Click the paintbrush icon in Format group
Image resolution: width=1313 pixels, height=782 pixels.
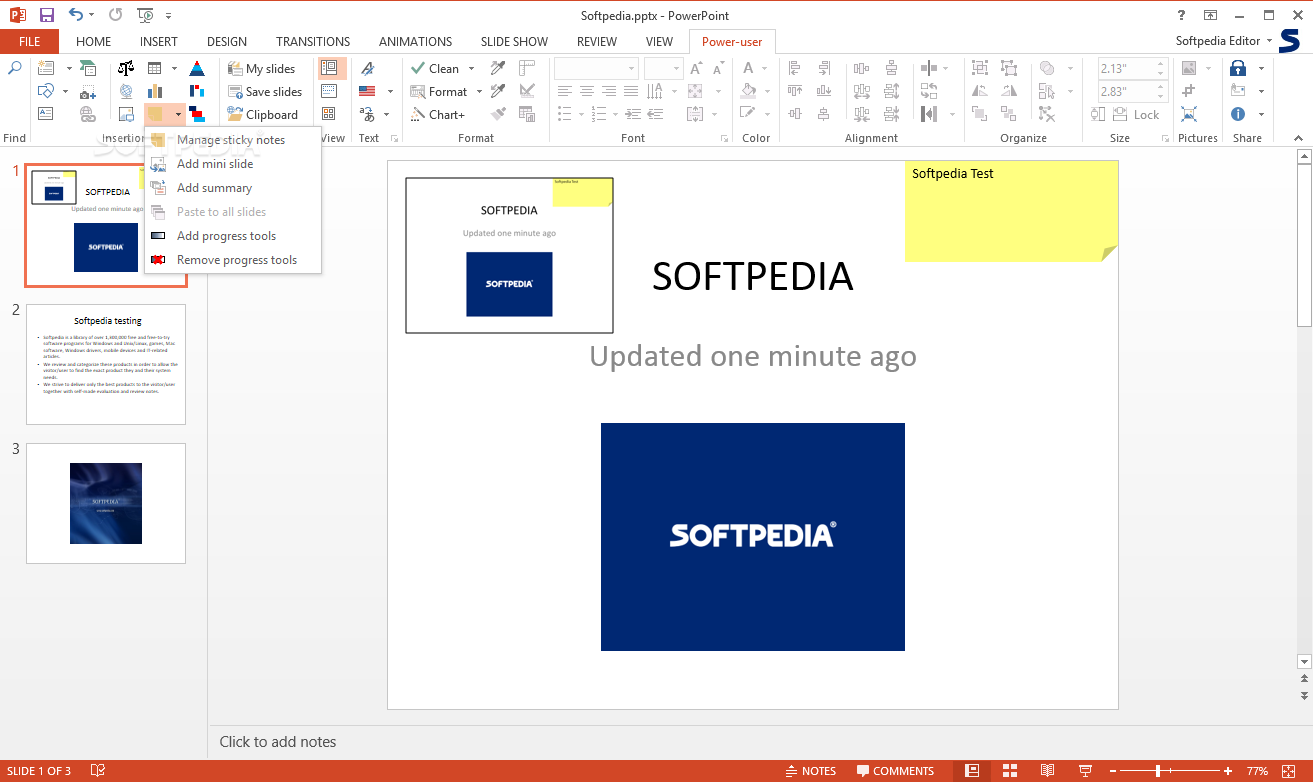498,114
